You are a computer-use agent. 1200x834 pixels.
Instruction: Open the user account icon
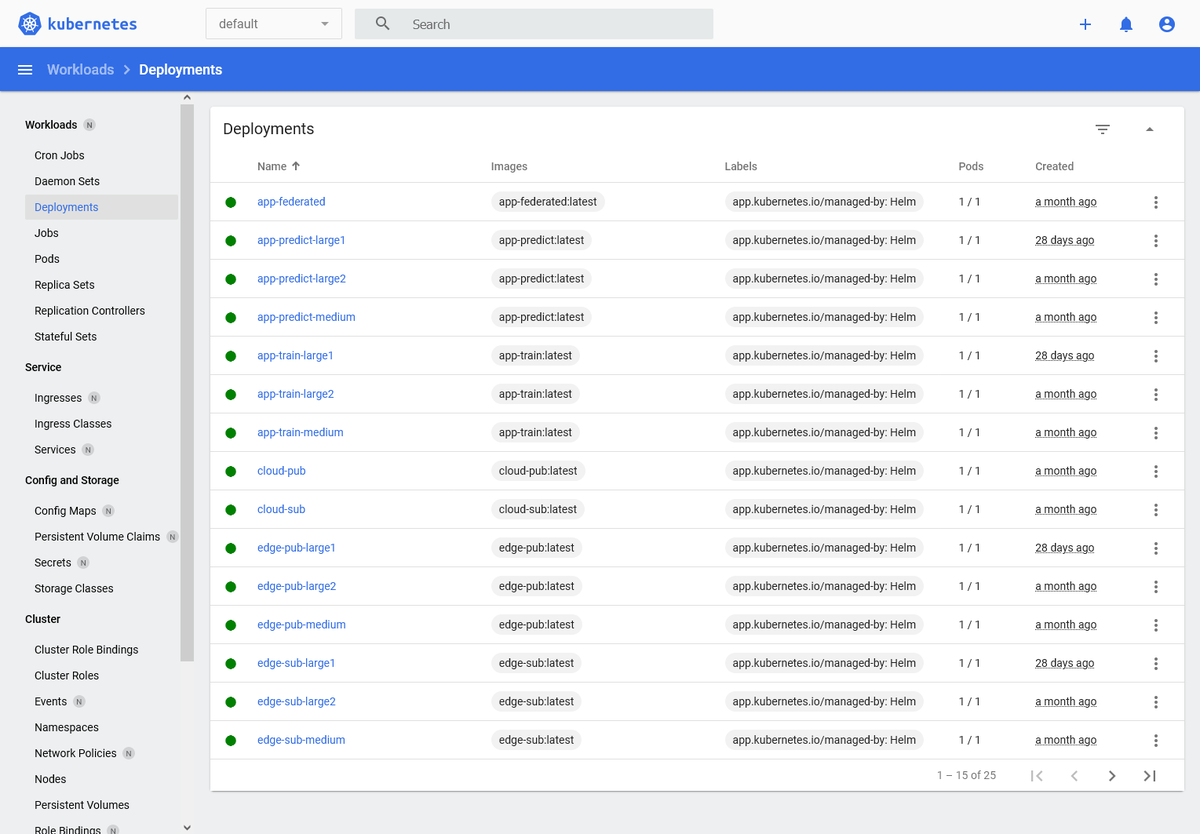(1167, 24)
